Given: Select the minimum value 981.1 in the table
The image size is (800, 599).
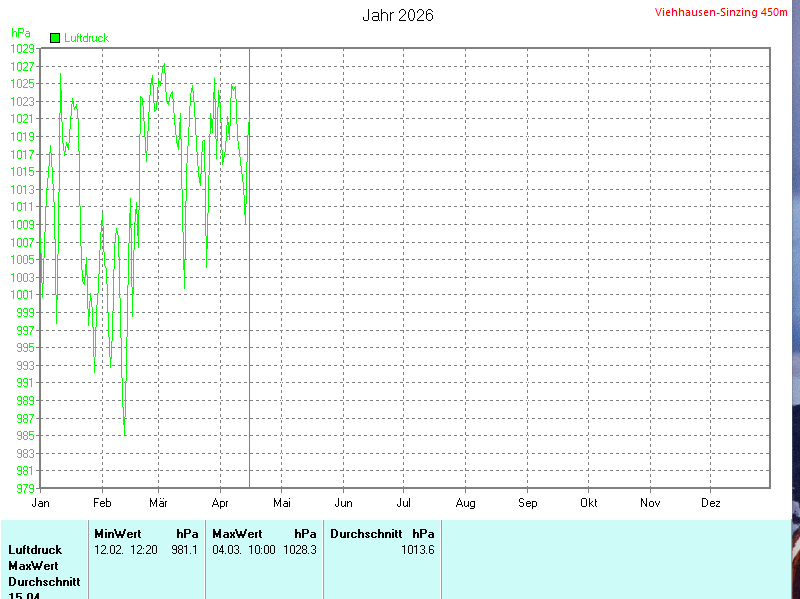Looking at the screenshot, I should click(185, 550).
